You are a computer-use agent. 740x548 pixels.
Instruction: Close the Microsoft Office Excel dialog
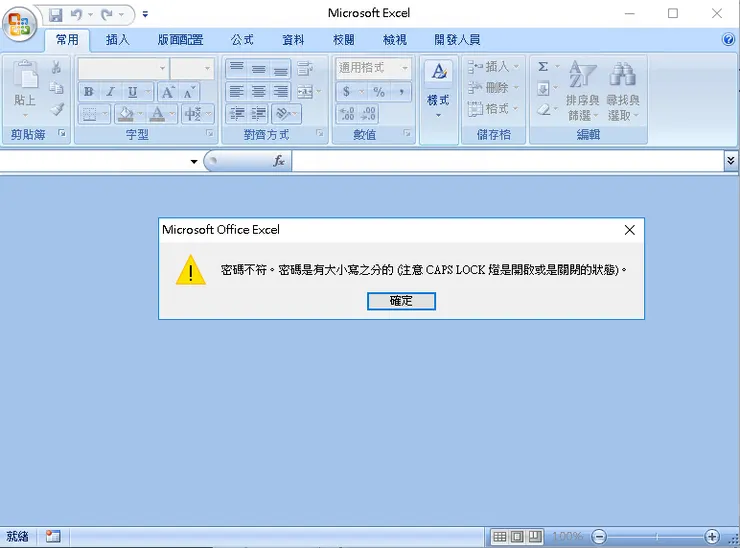click(x=630, y=230)
